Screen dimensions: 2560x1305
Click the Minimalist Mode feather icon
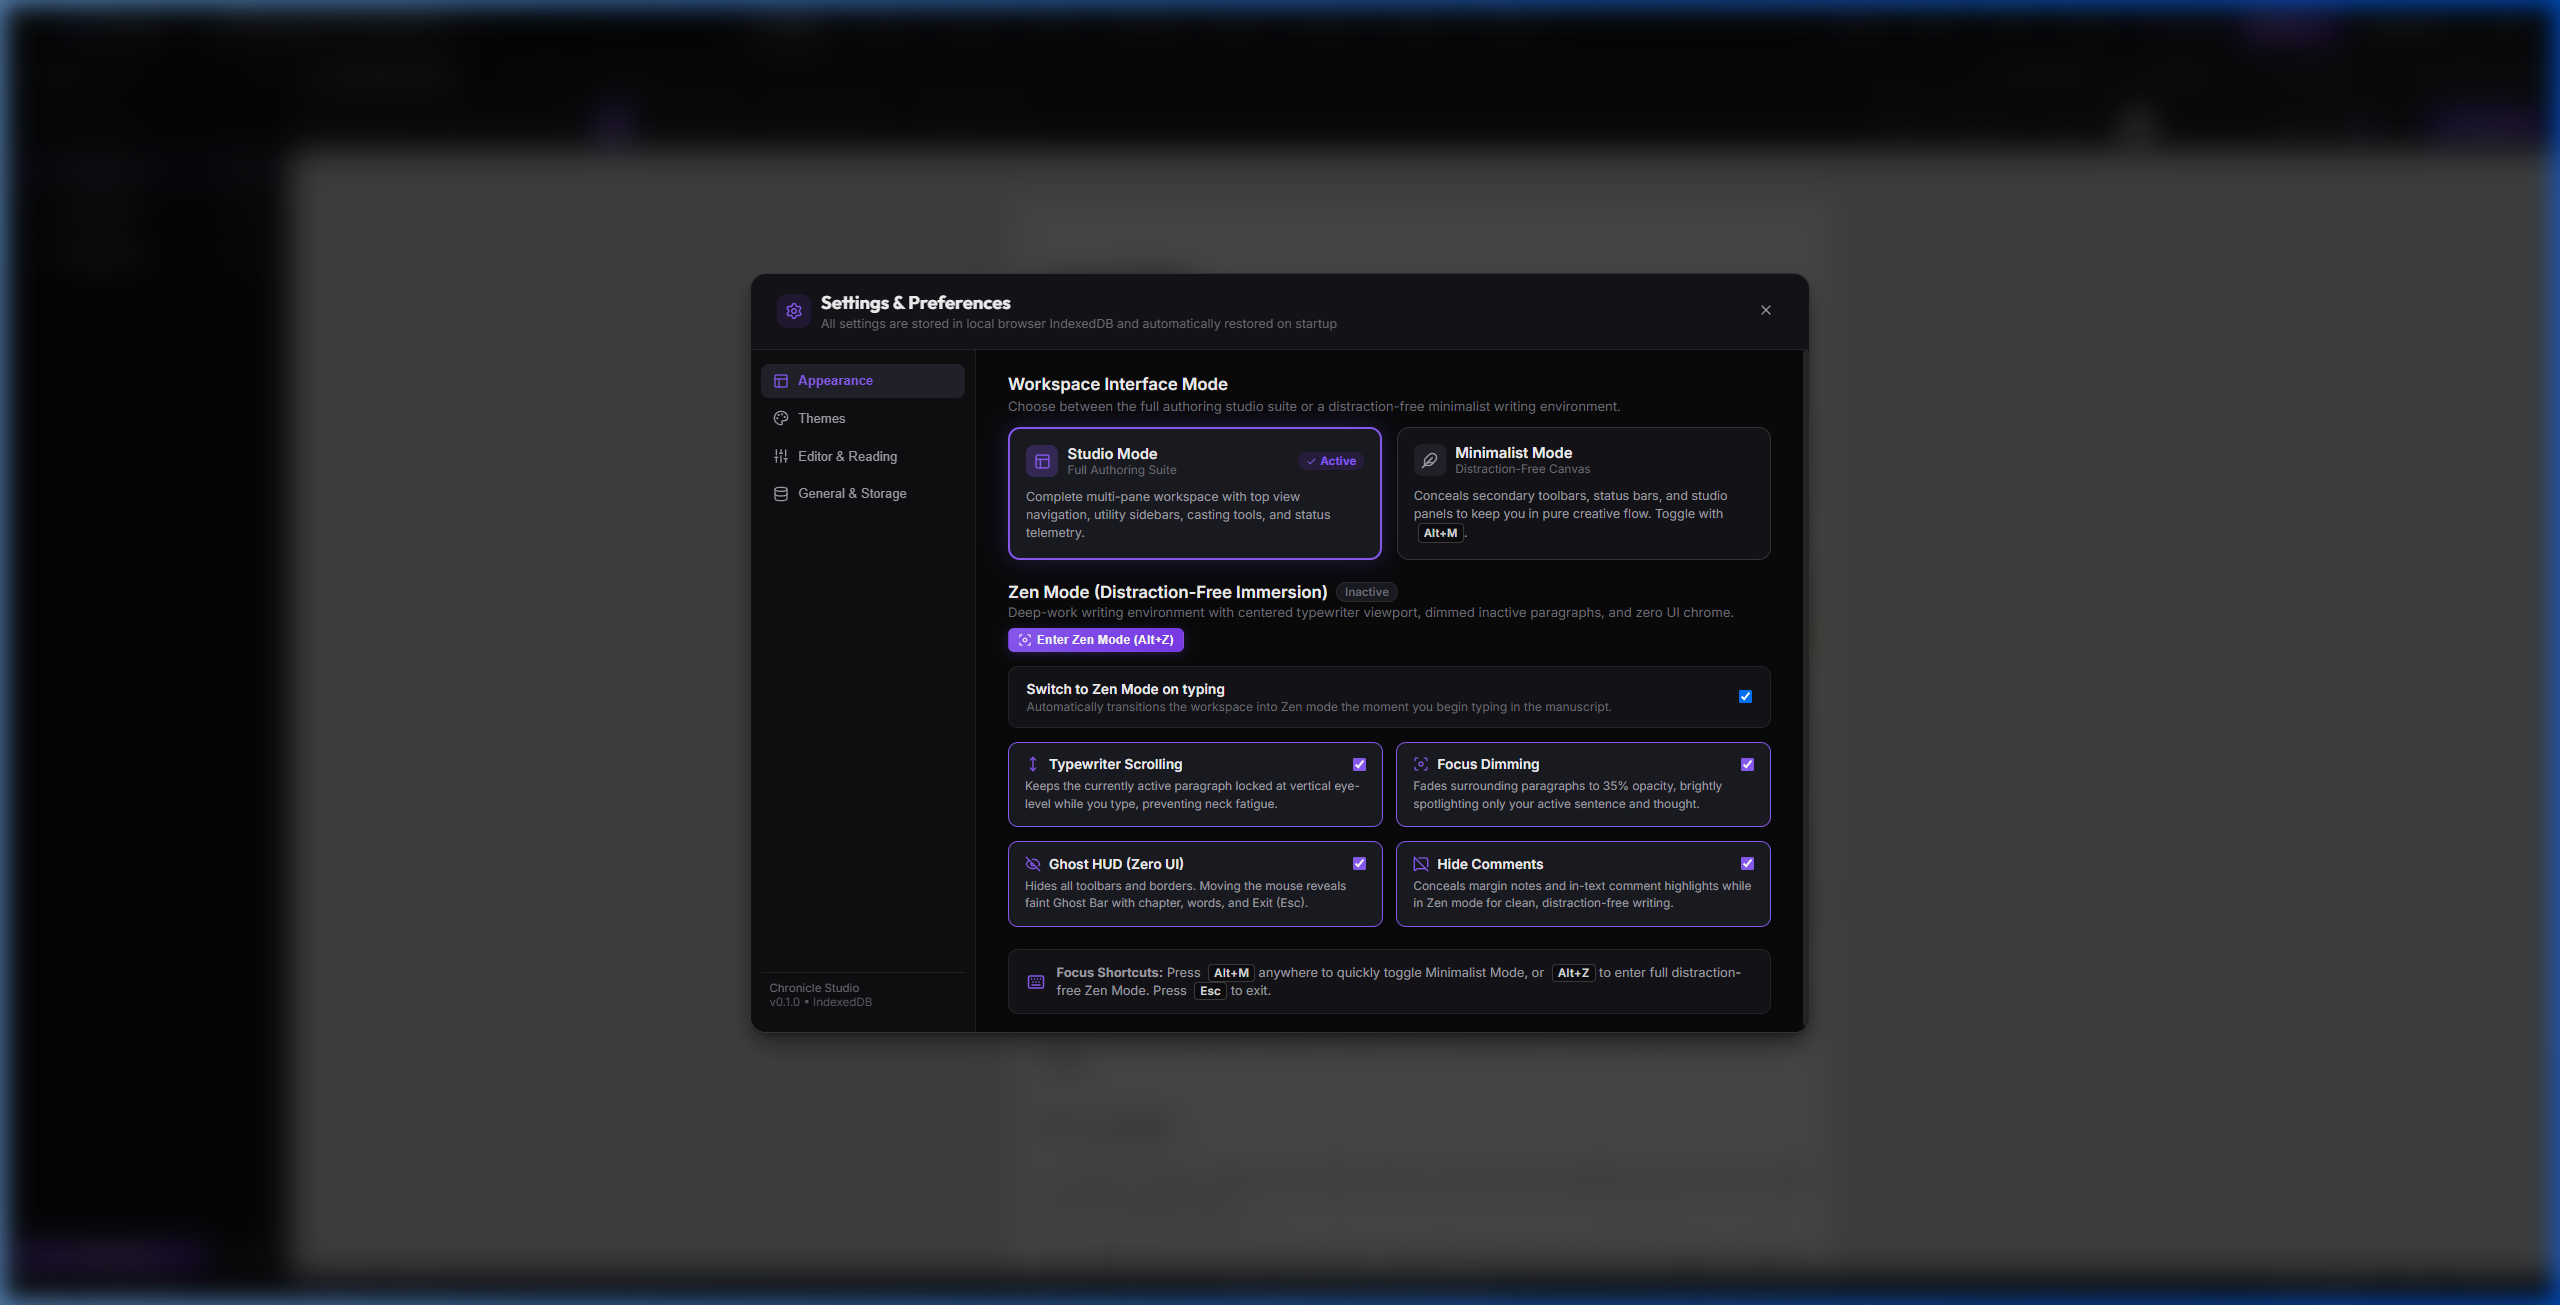click(x=1430, y=460)
